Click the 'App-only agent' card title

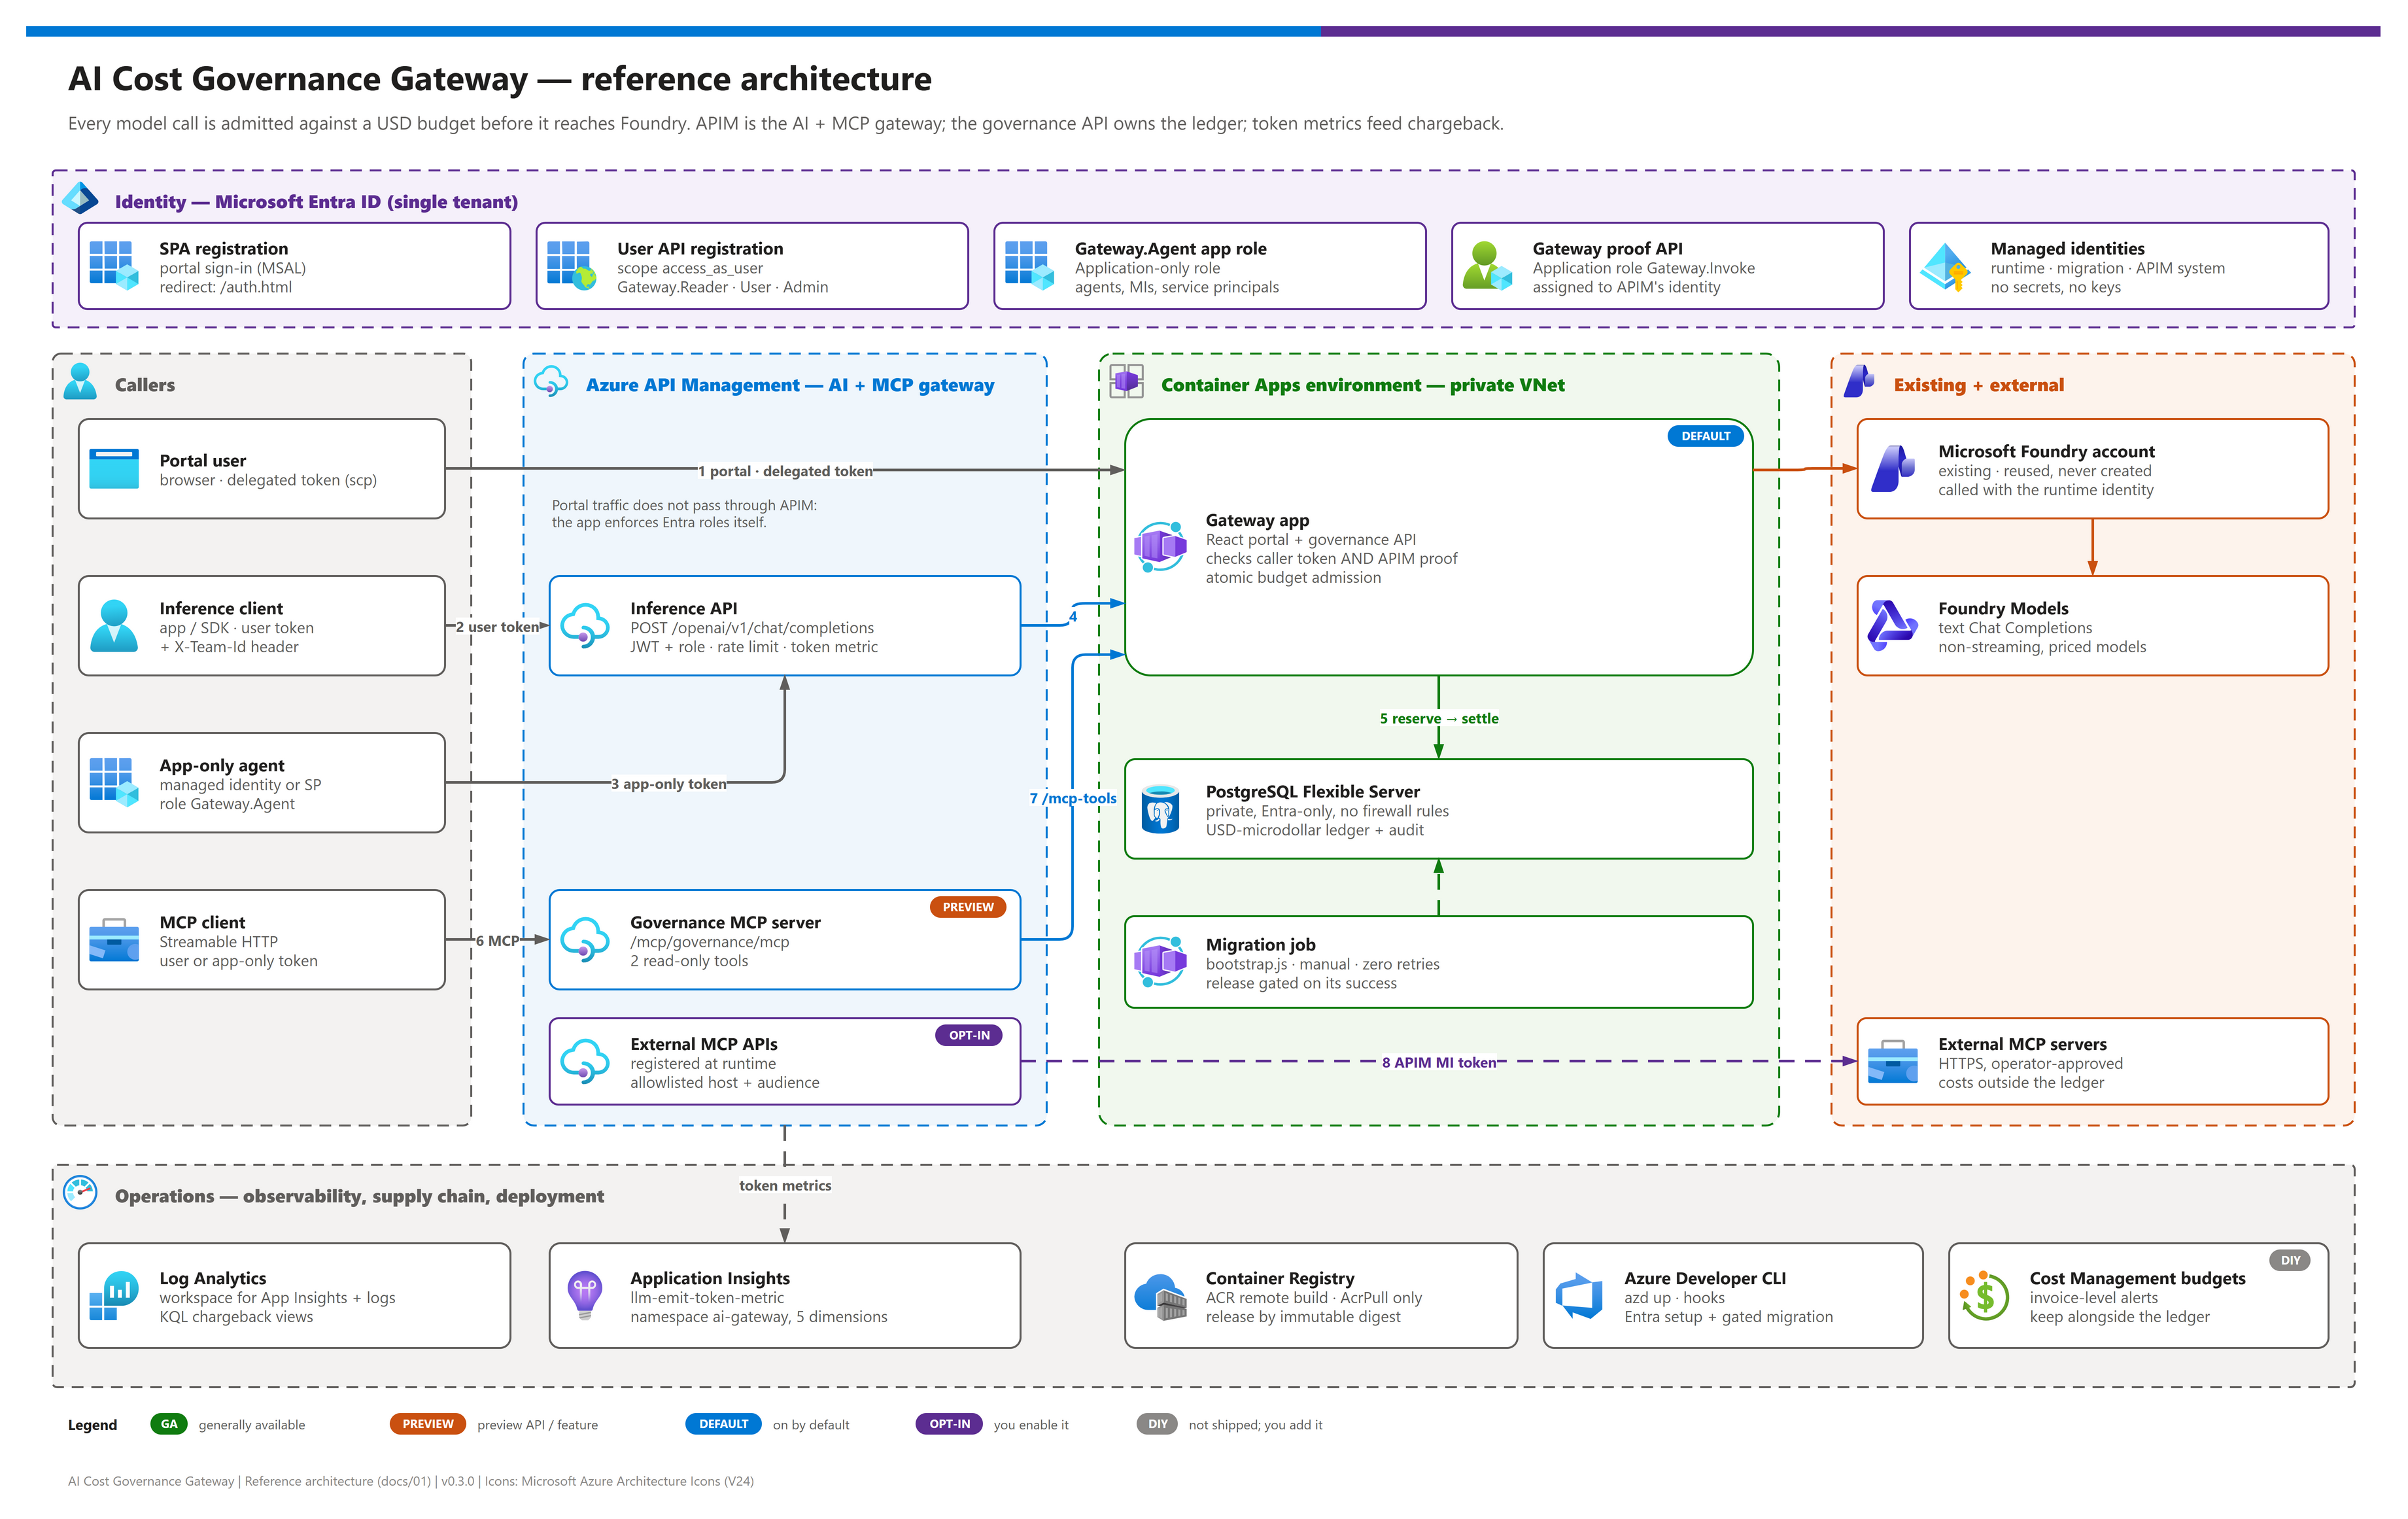(221, 765)
